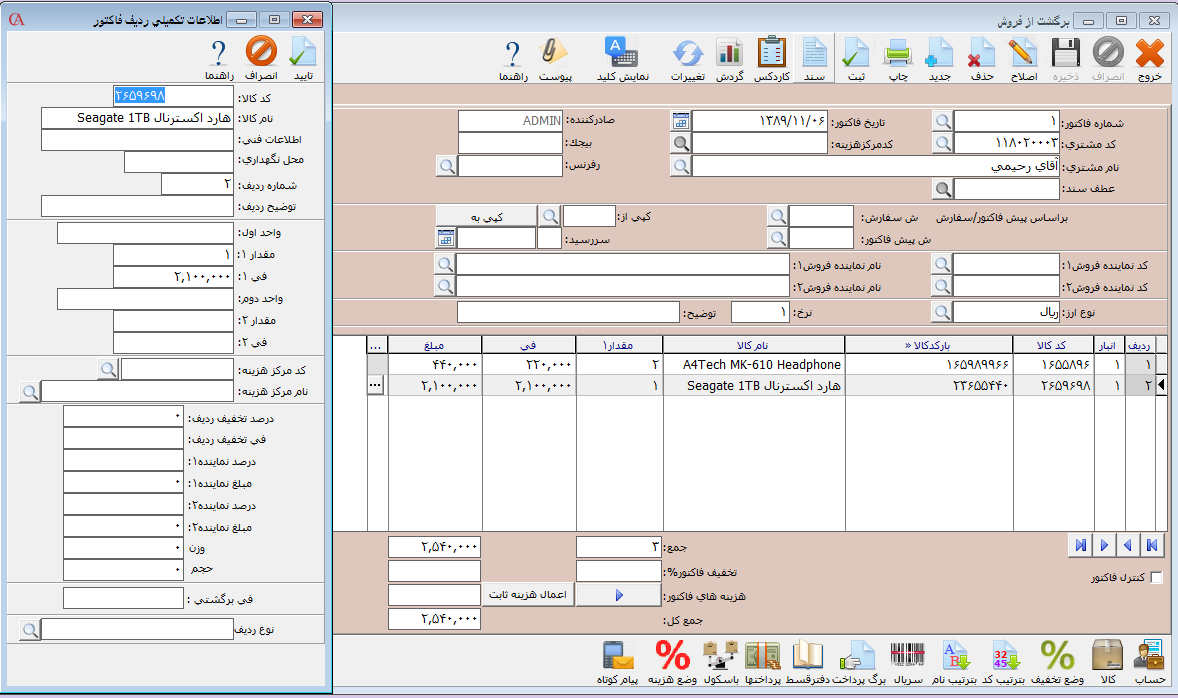Screen dimensions: 1178x698
Task: Open the calendar picker beside invoice date
Action: click(x=681, y=122)
